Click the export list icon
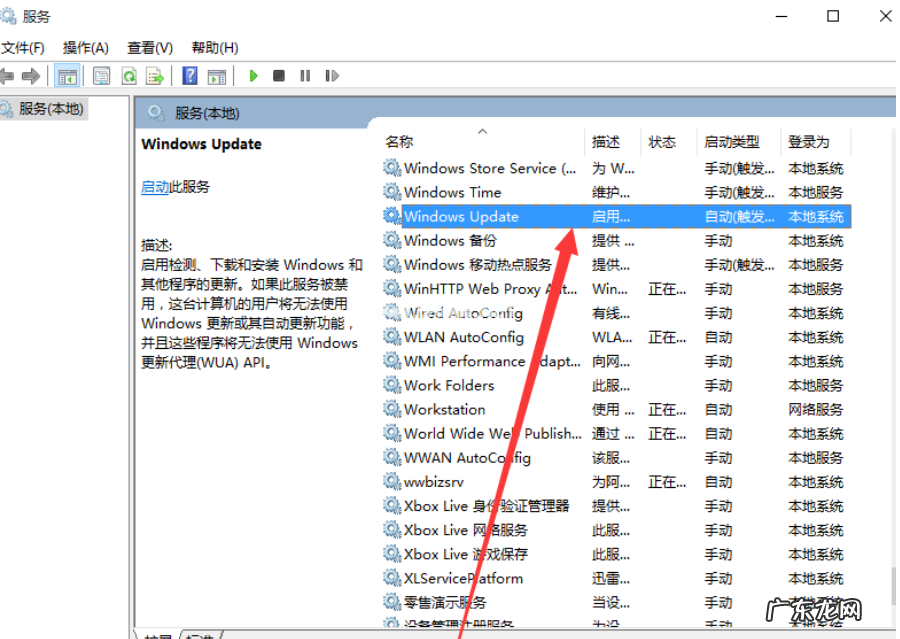Image resolution: width=900 pixels, height=639 pixels. pyautogui.click(x=154, y=75)
